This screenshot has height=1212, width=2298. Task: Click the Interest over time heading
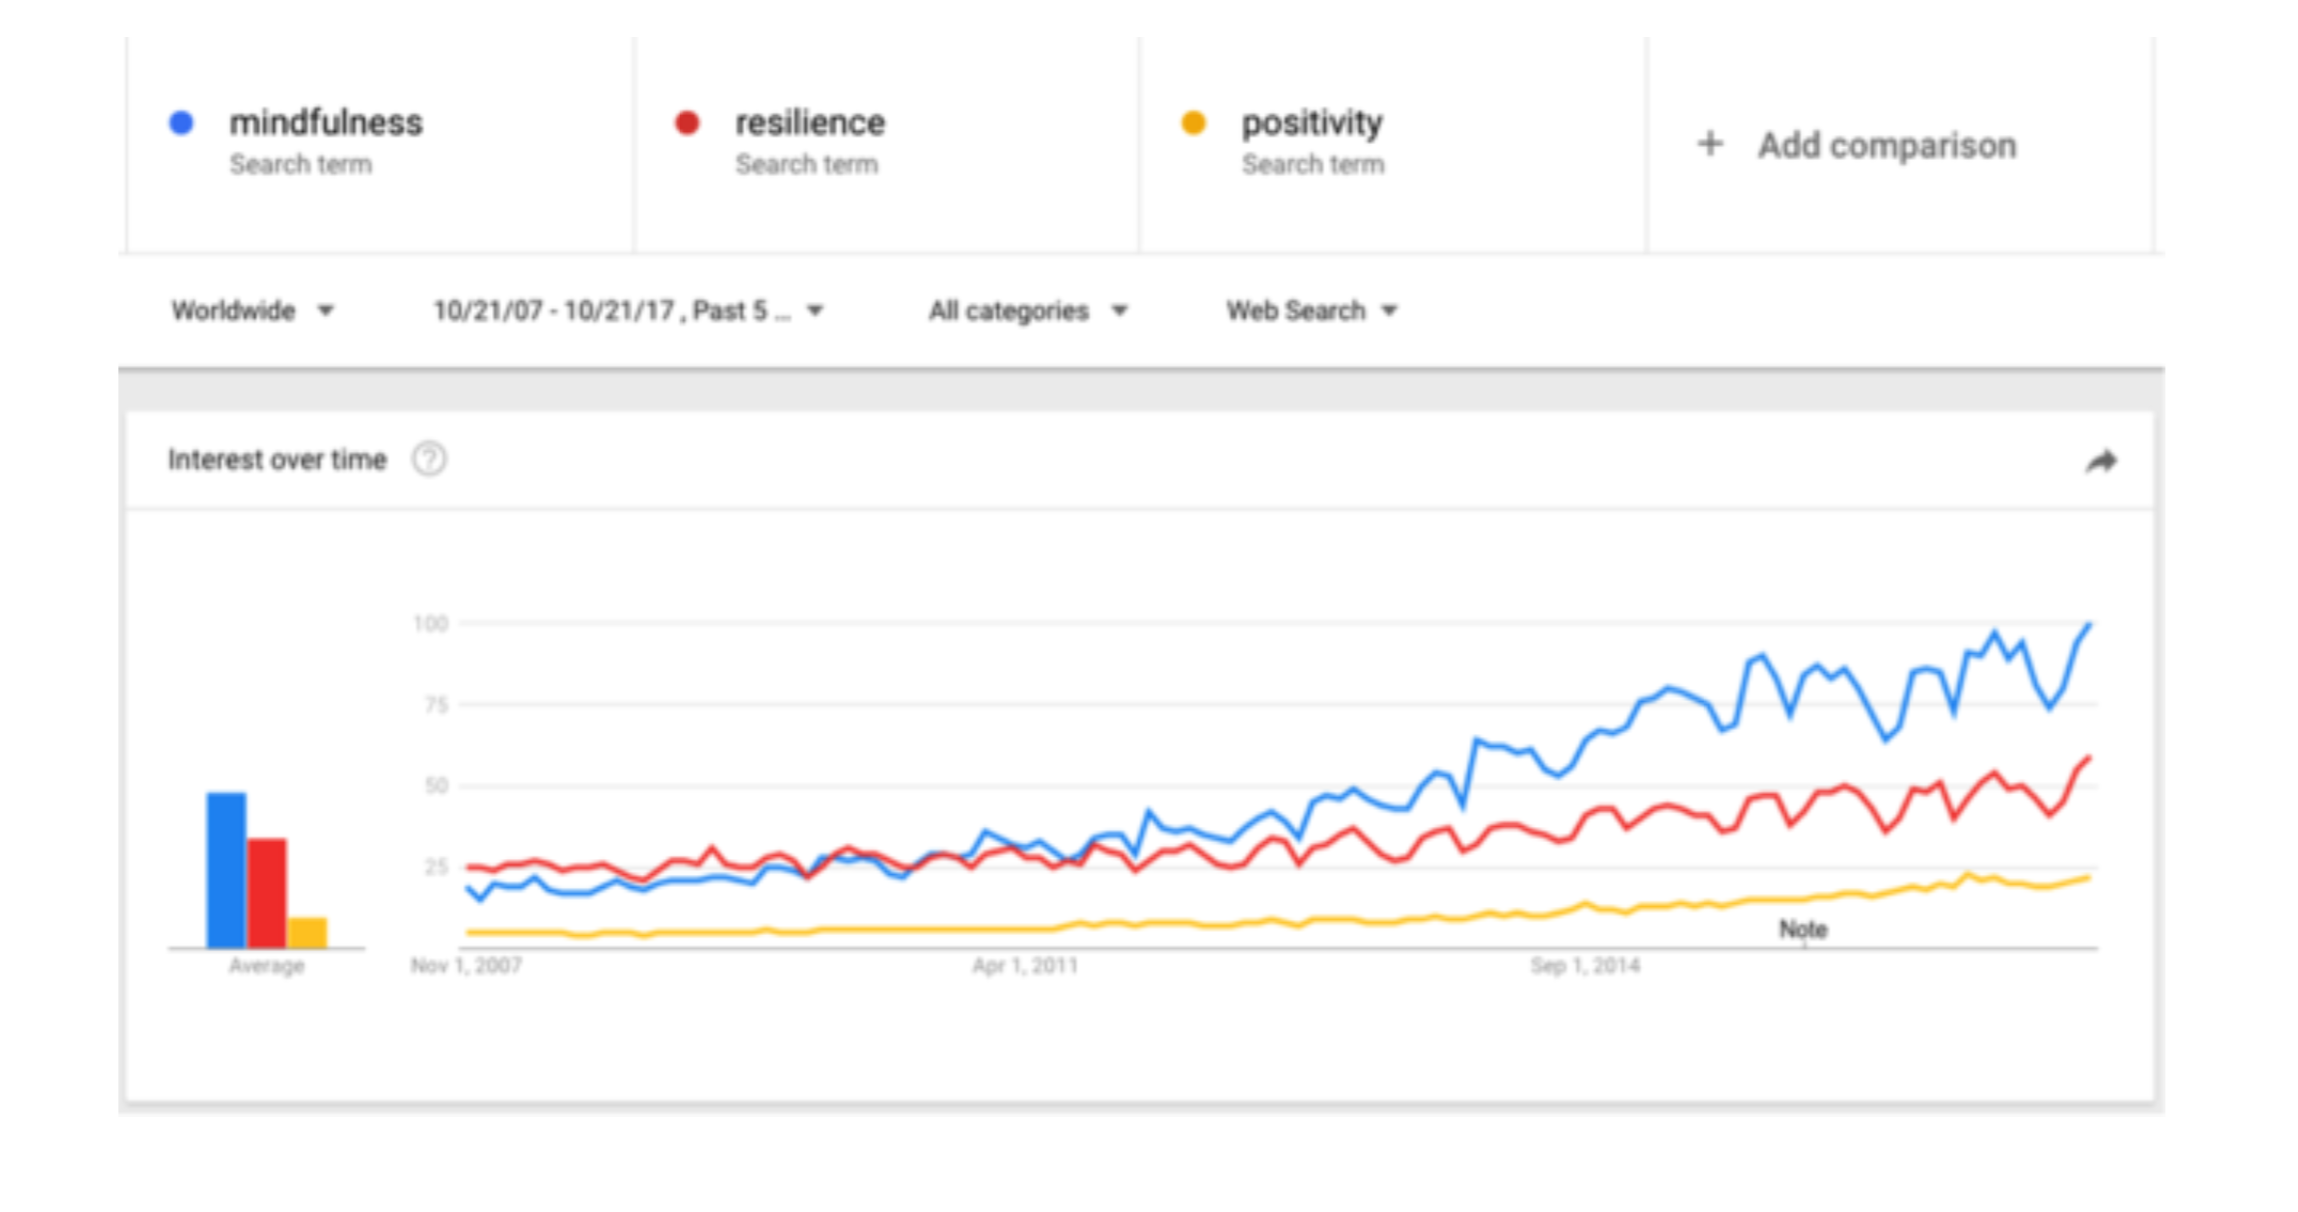coord(277,460)
